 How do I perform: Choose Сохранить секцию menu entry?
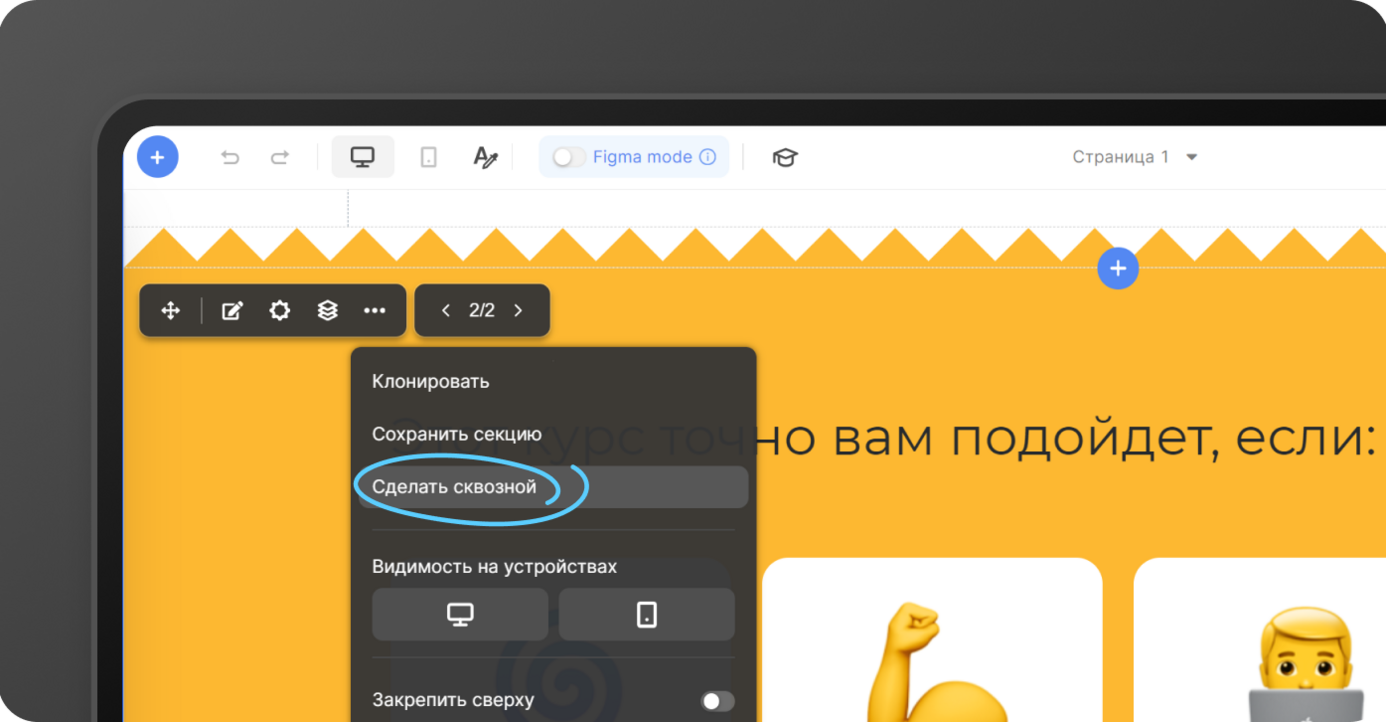pos(553,434)
